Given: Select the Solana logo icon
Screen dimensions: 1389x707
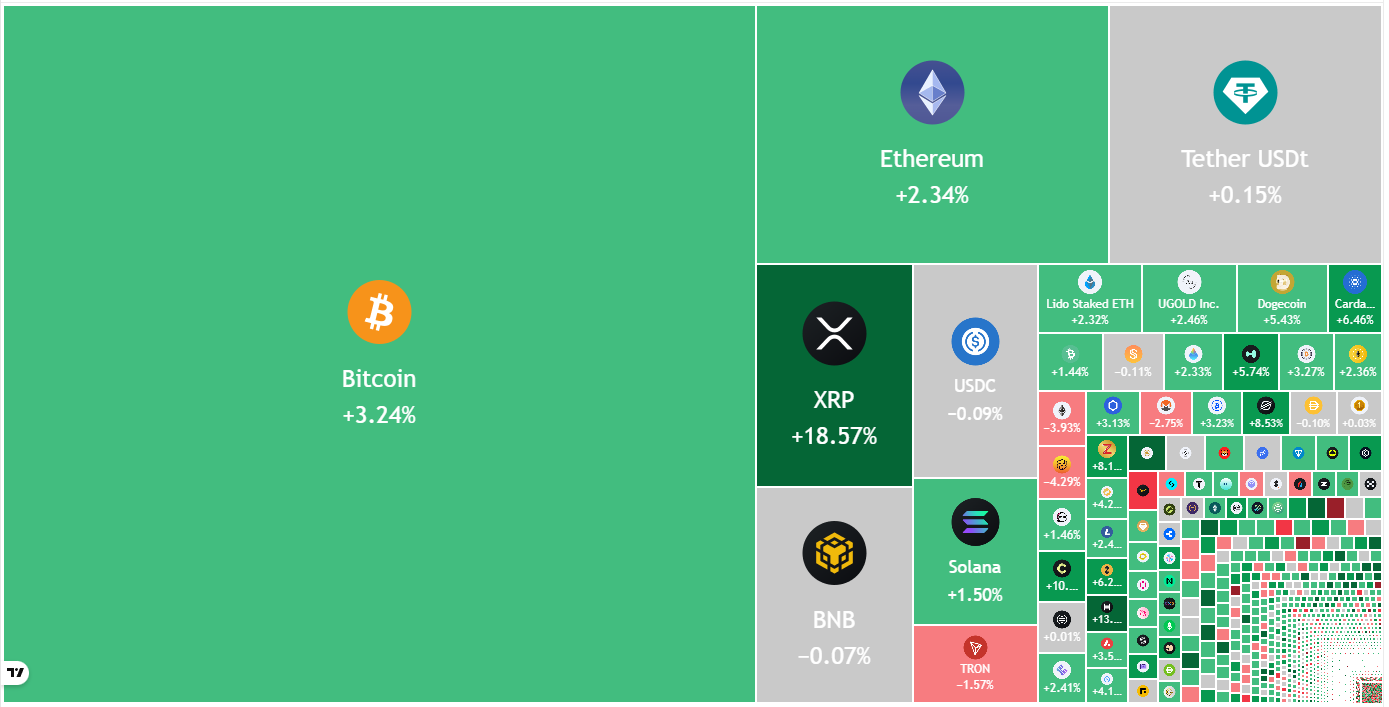Looking at the screenshot, I should pos(975,522).
